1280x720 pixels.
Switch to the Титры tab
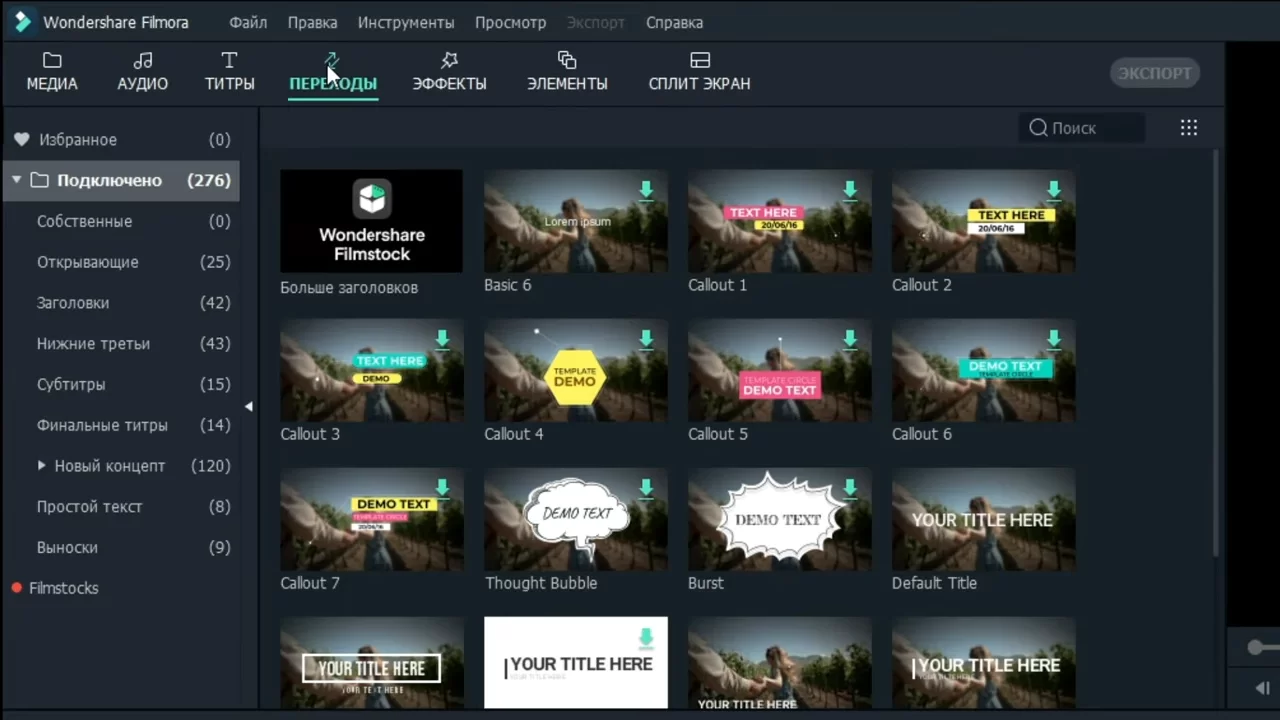[229, 71]
